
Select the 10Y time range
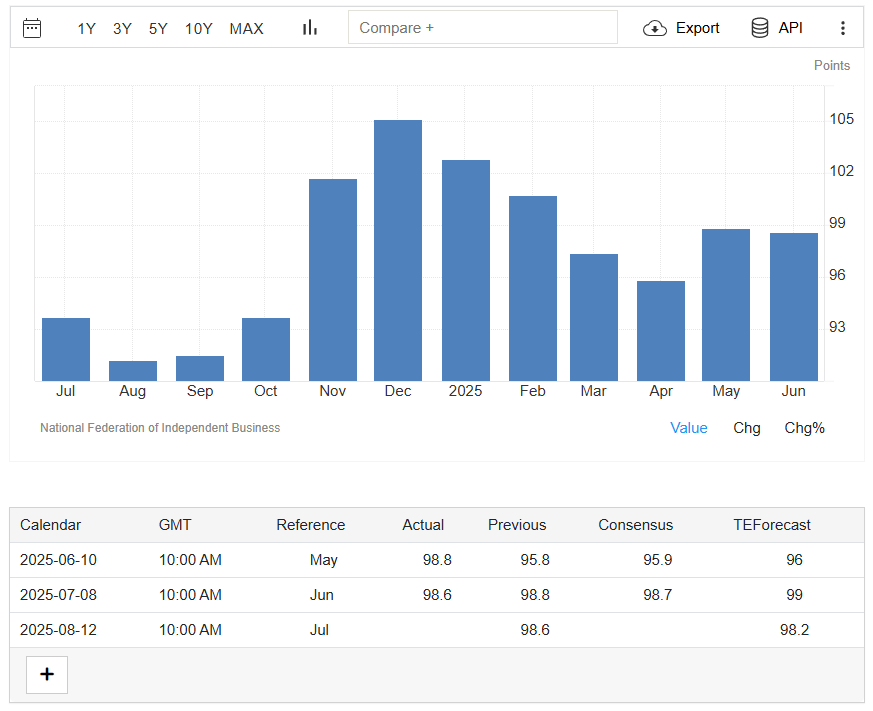[x=199, y=28]
